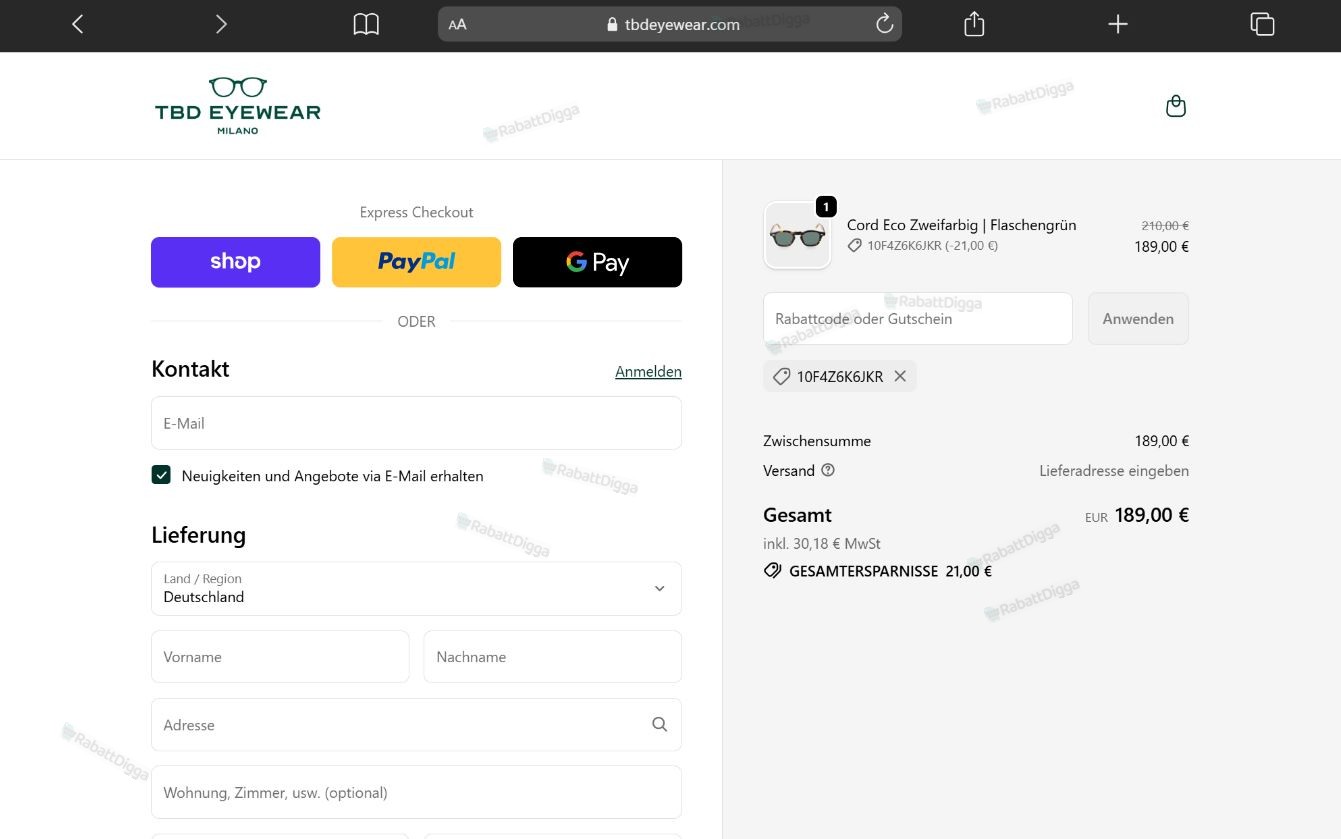This screenshot has height=839, width=1341.
Task: Click the address search magnifier icon
Action: (659, 724)
